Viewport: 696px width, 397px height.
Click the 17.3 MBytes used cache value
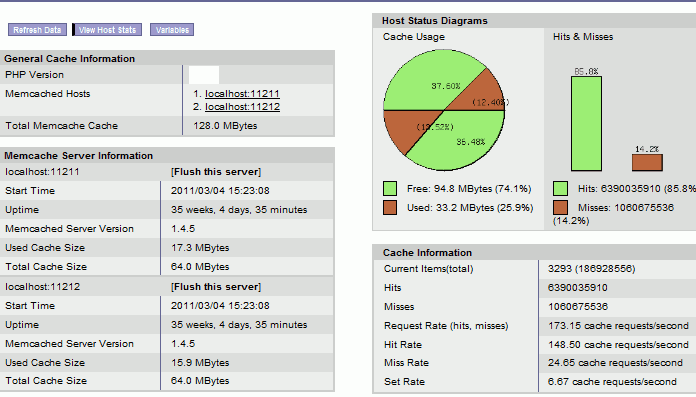(x=200, y=248)
